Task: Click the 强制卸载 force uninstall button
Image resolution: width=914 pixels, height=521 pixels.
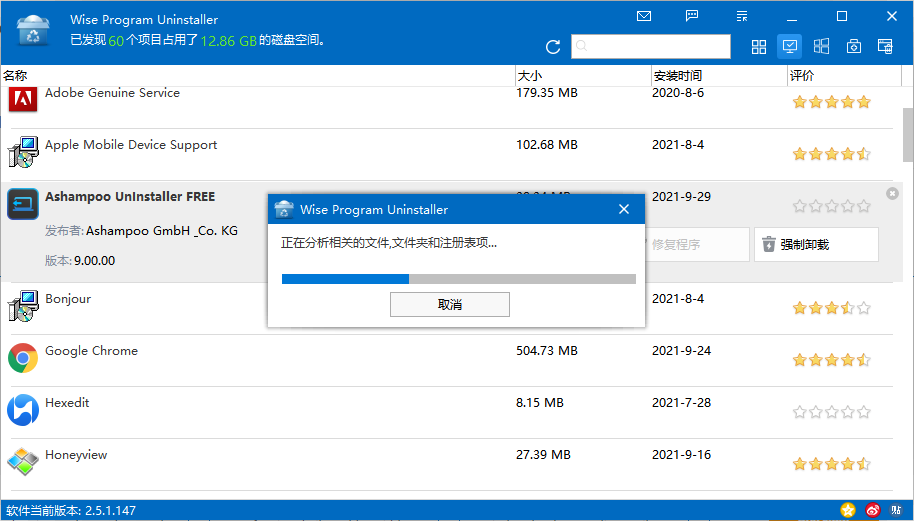Action: [816, 245]
